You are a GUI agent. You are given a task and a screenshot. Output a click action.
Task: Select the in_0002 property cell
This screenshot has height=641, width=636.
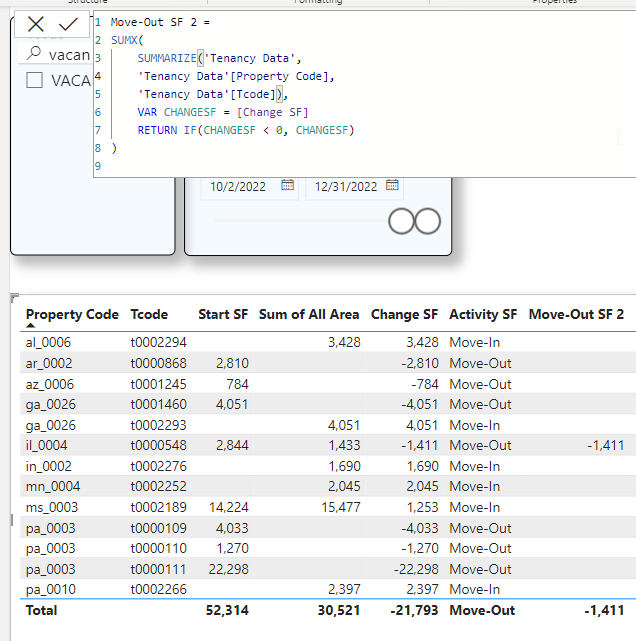click(48, 466)
